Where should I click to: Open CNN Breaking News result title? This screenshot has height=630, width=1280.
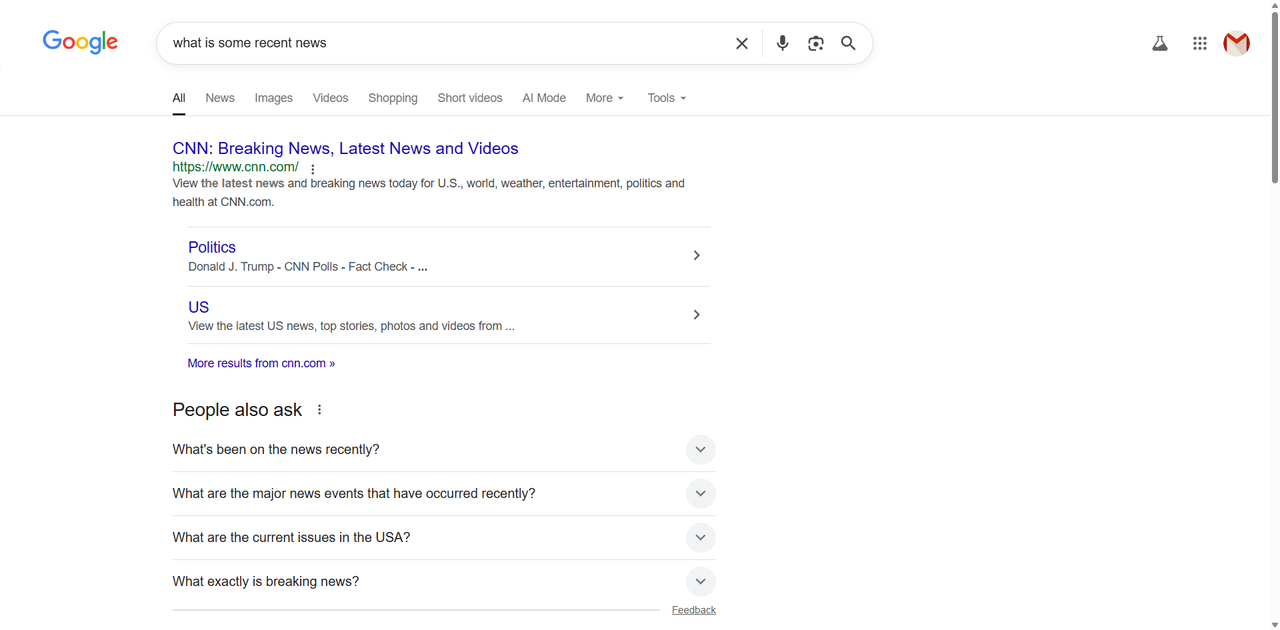345,148
